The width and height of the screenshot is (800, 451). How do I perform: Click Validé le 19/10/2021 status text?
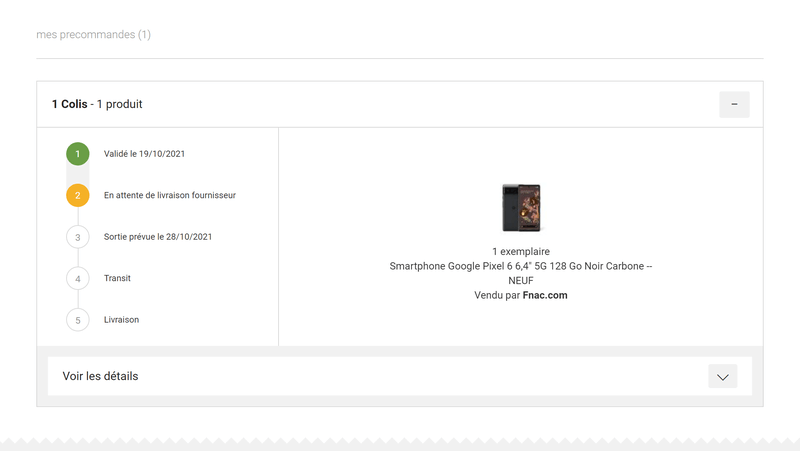[144, 154]
